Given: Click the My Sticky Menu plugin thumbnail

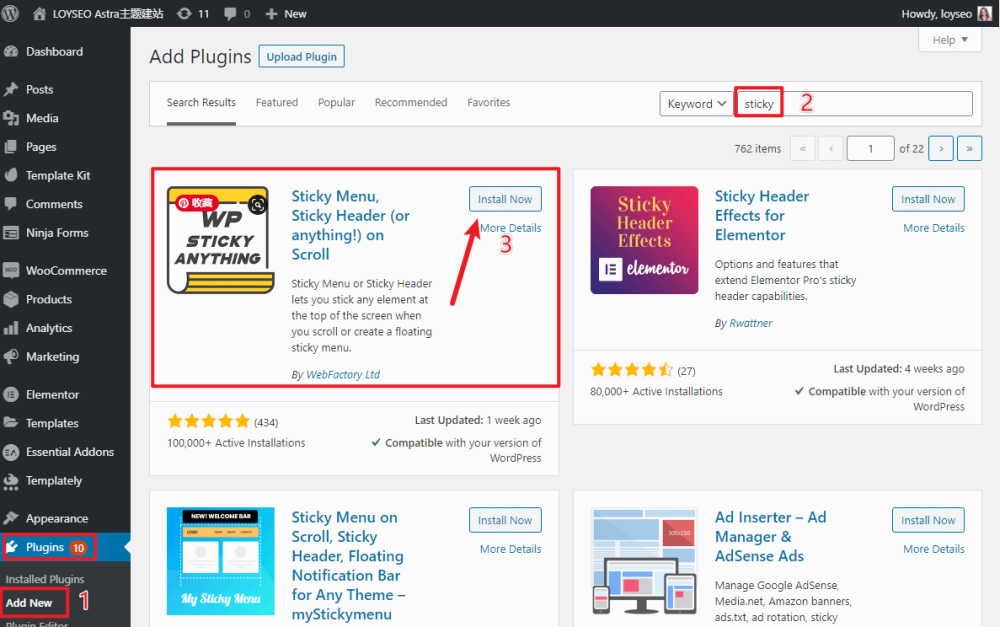Looking at the screenshot, I should coord(221,561).
